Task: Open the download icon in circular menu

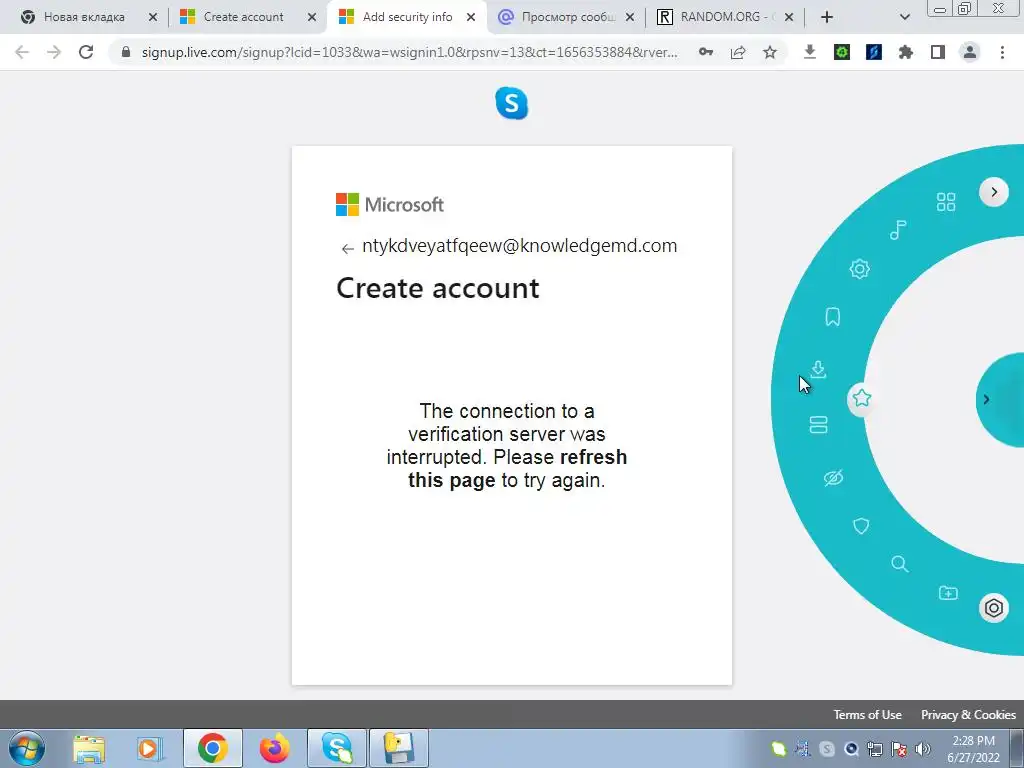Action: click(x=818, y=370)
